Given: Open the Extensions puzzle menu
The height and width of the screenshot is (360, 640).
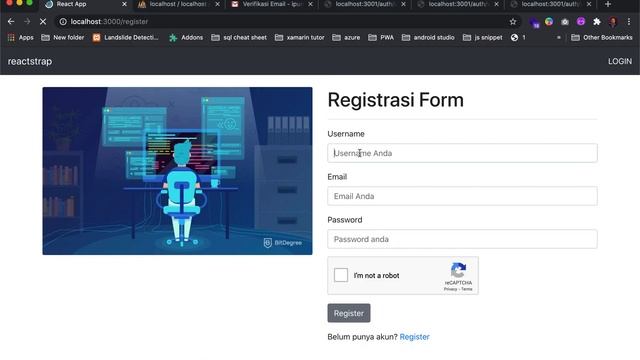Looking at the screenshot, I should pyautogui.click(x=597, y=22).
